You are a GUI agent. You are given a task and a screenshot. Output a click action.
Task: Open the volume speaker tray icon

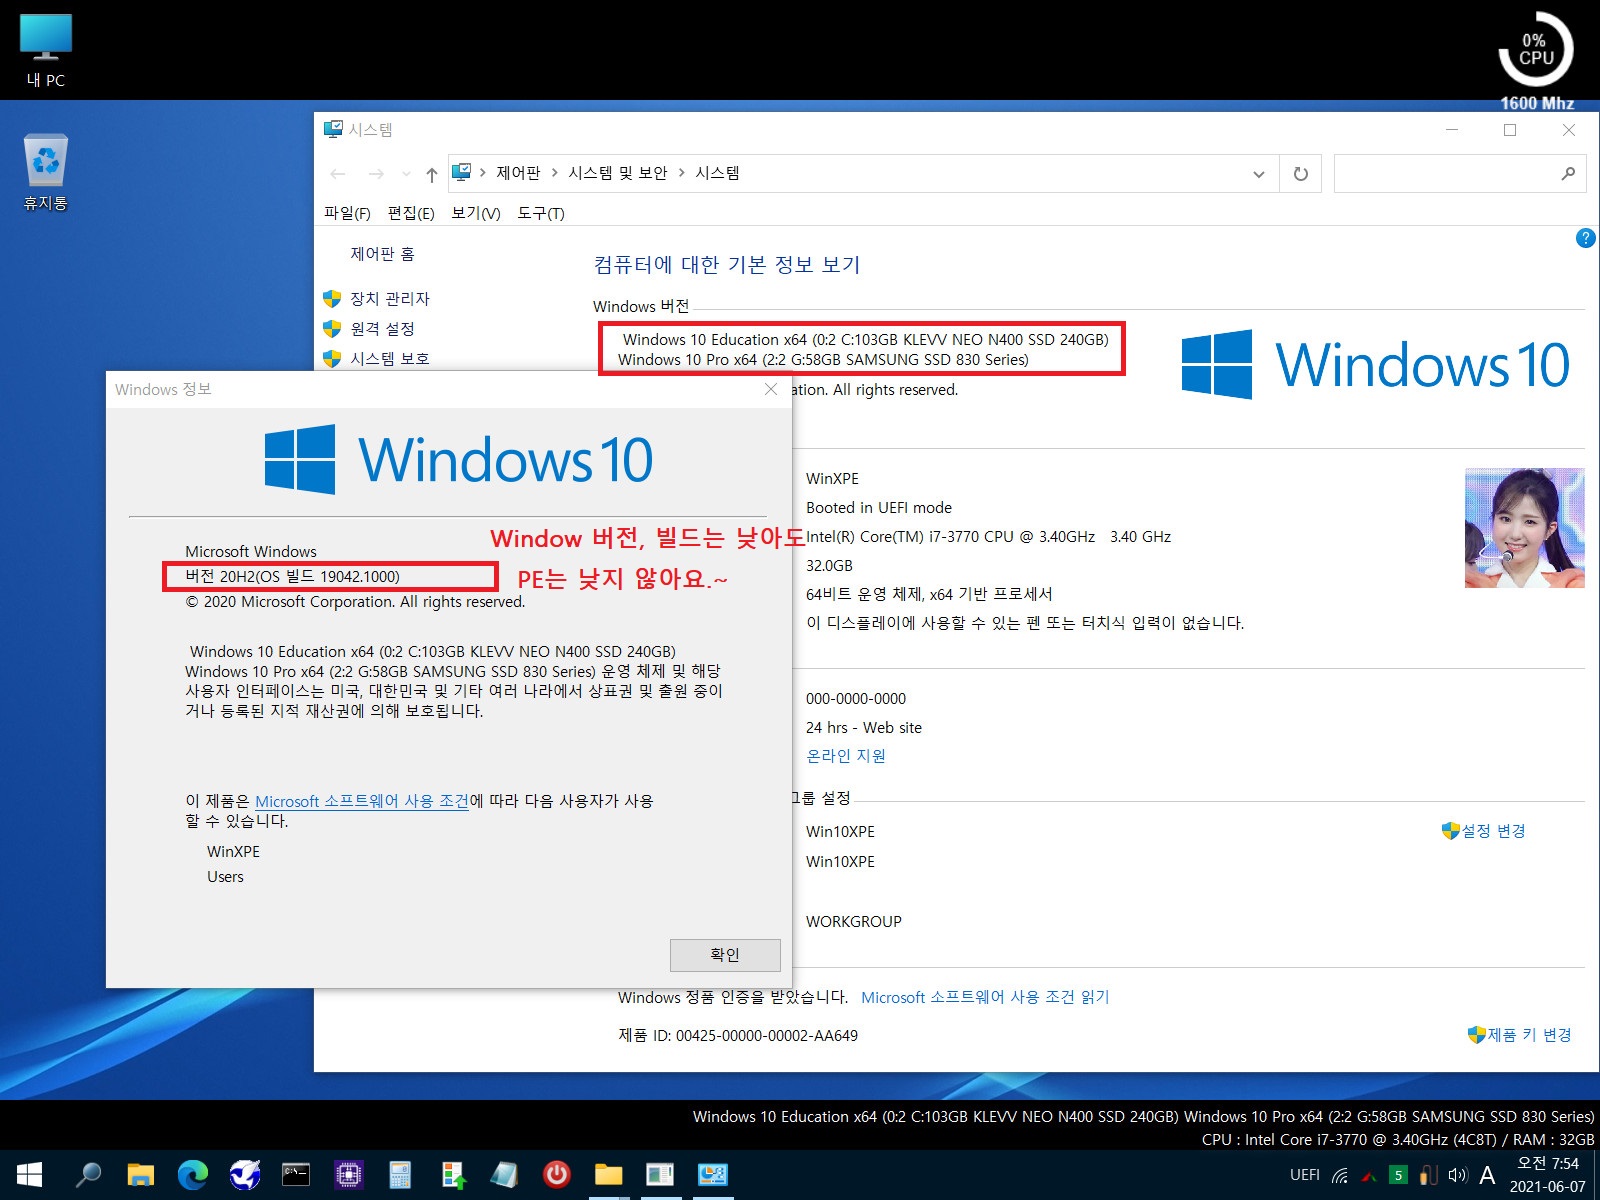click(1457, 1175)
